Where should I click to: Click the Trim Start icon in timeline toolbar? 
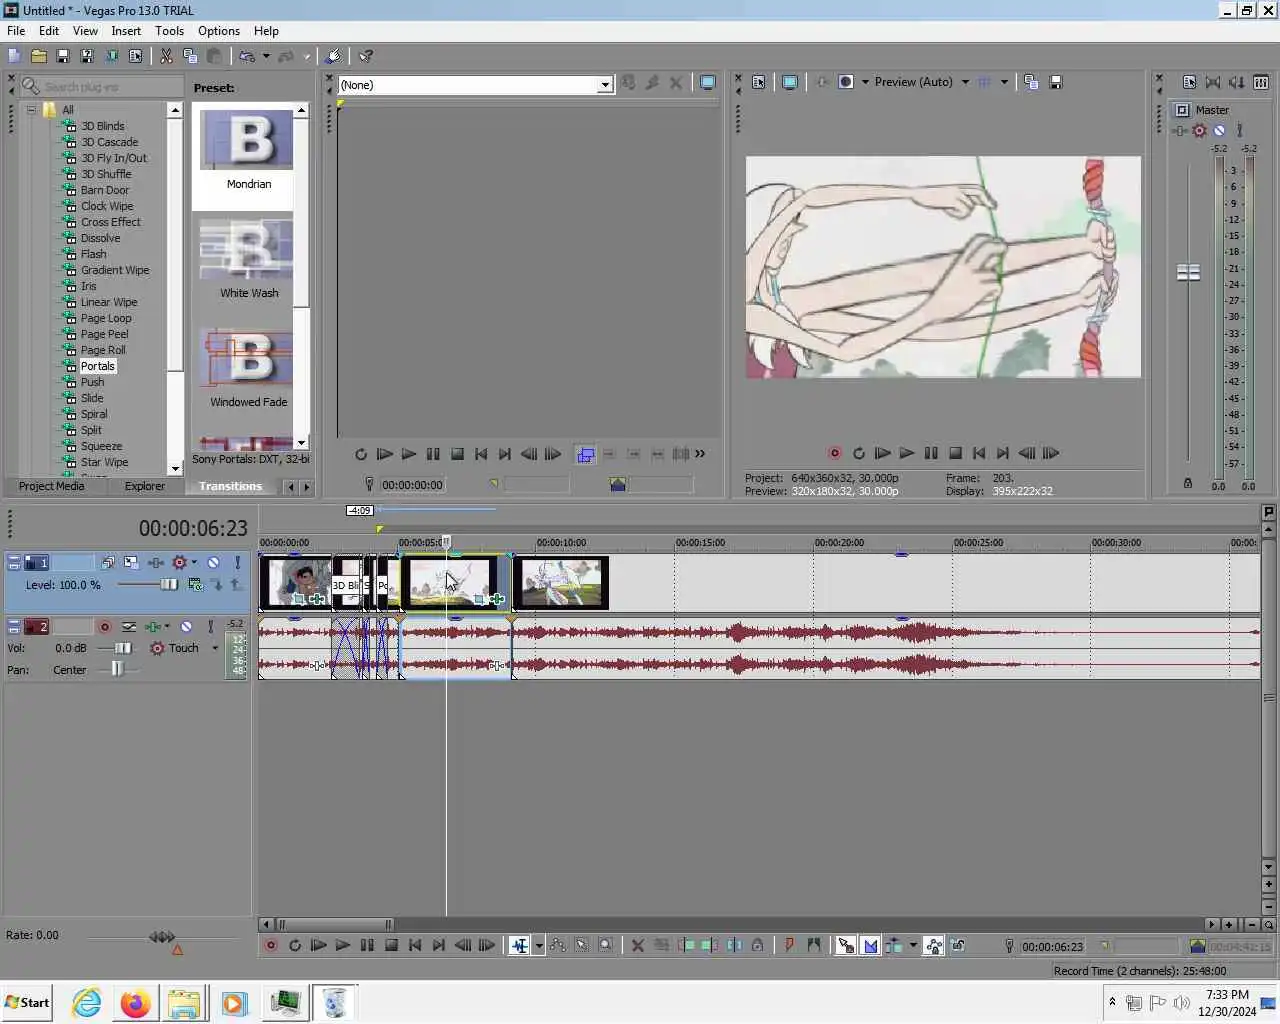click(x=685, y=945)
